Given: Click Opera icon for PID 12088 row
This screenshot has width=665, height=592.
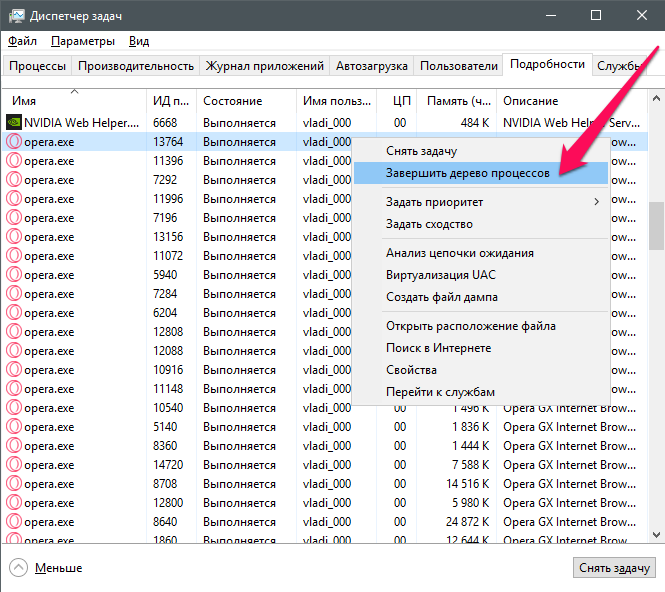Looking at the screenshot, I should [x=14, y=351].
